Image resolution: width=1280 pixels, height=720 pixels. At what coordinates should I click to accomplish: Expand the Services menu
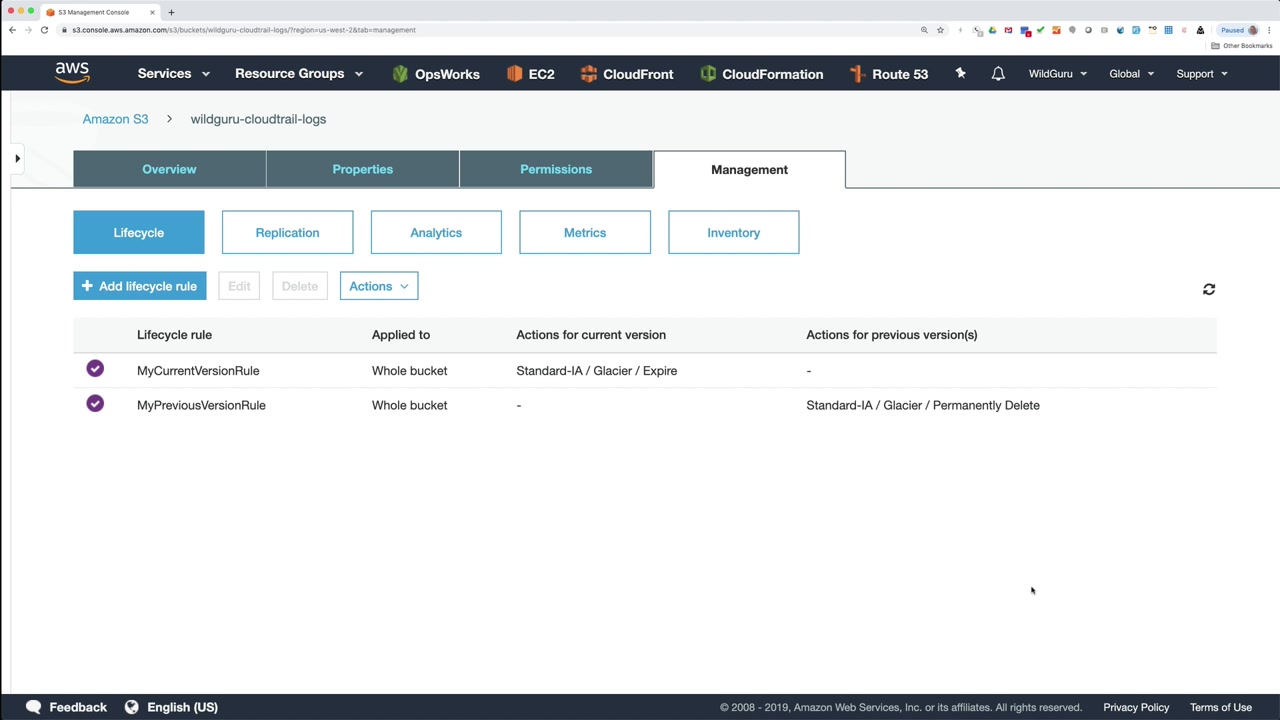(174, 74)
